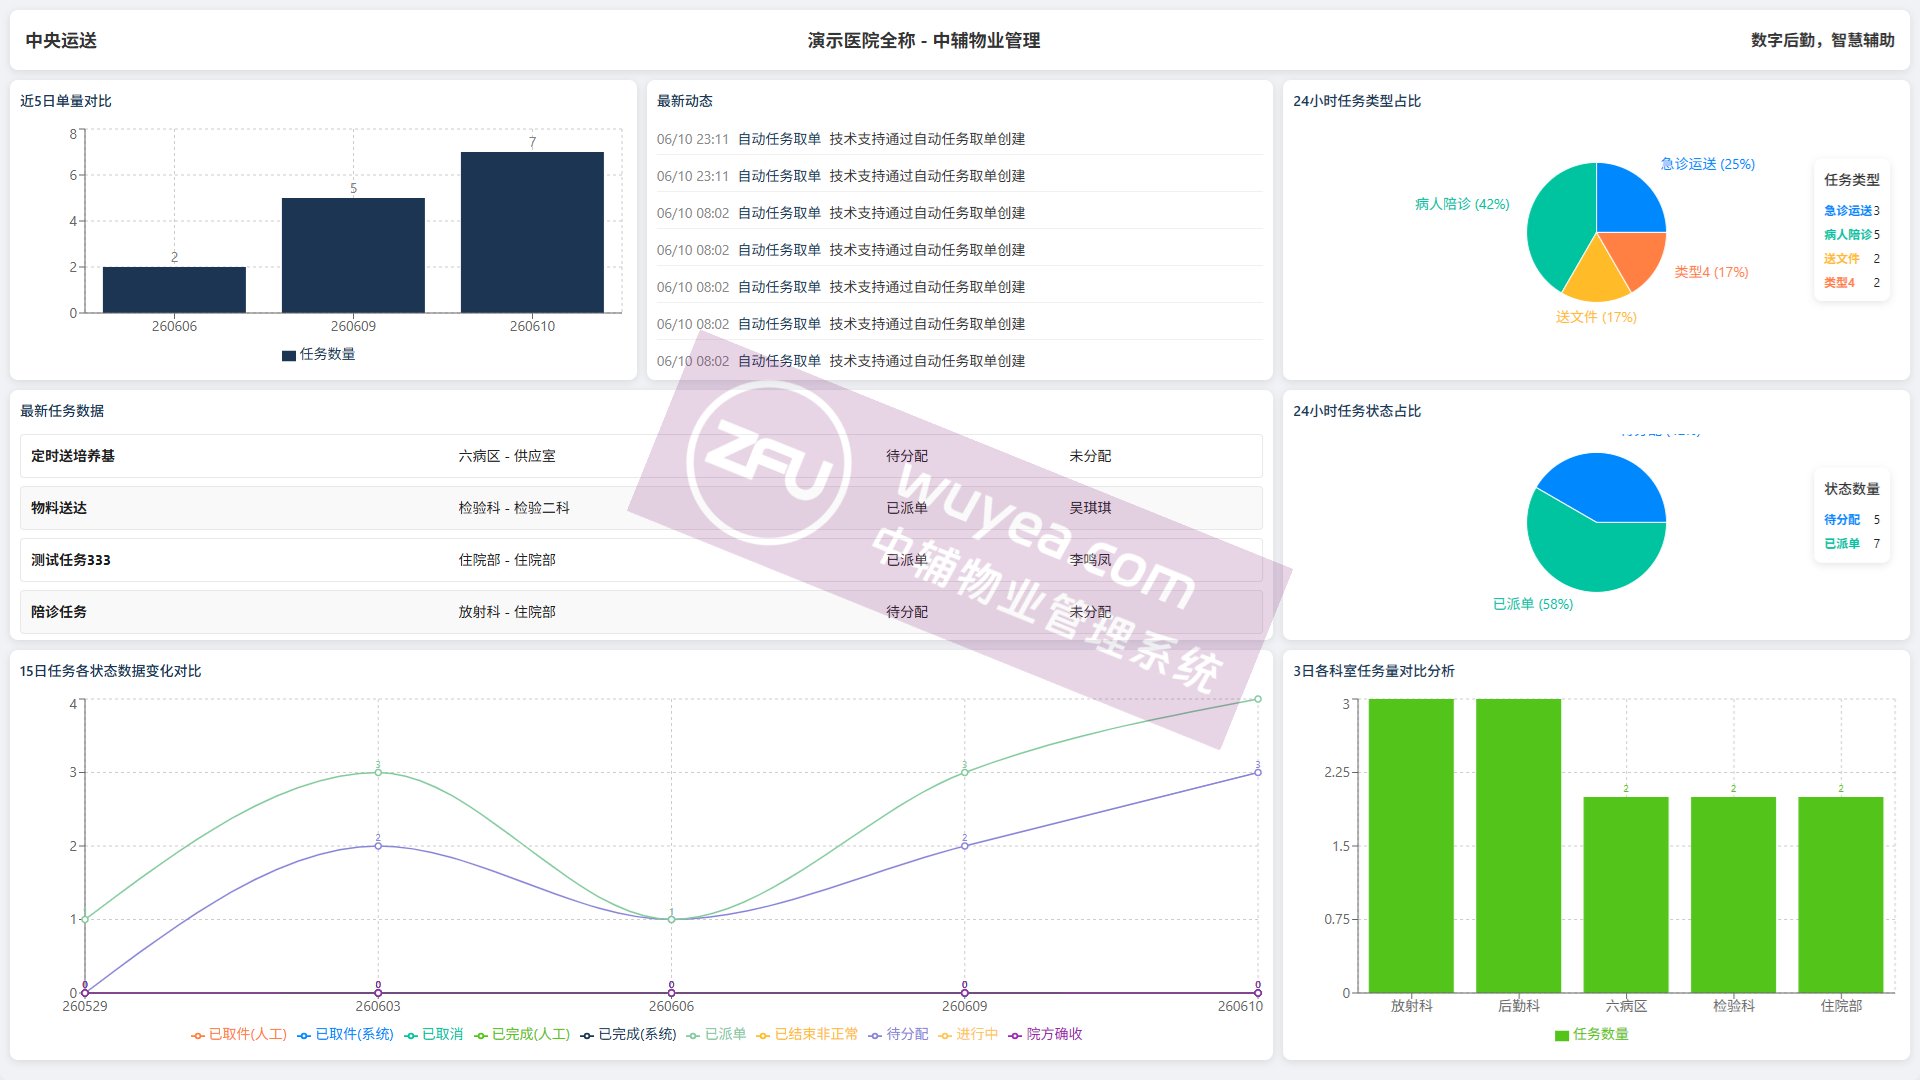Click 演示医院全称 - 中辅物业管理 title
1920x1080 pixels.
coord(924,40)
